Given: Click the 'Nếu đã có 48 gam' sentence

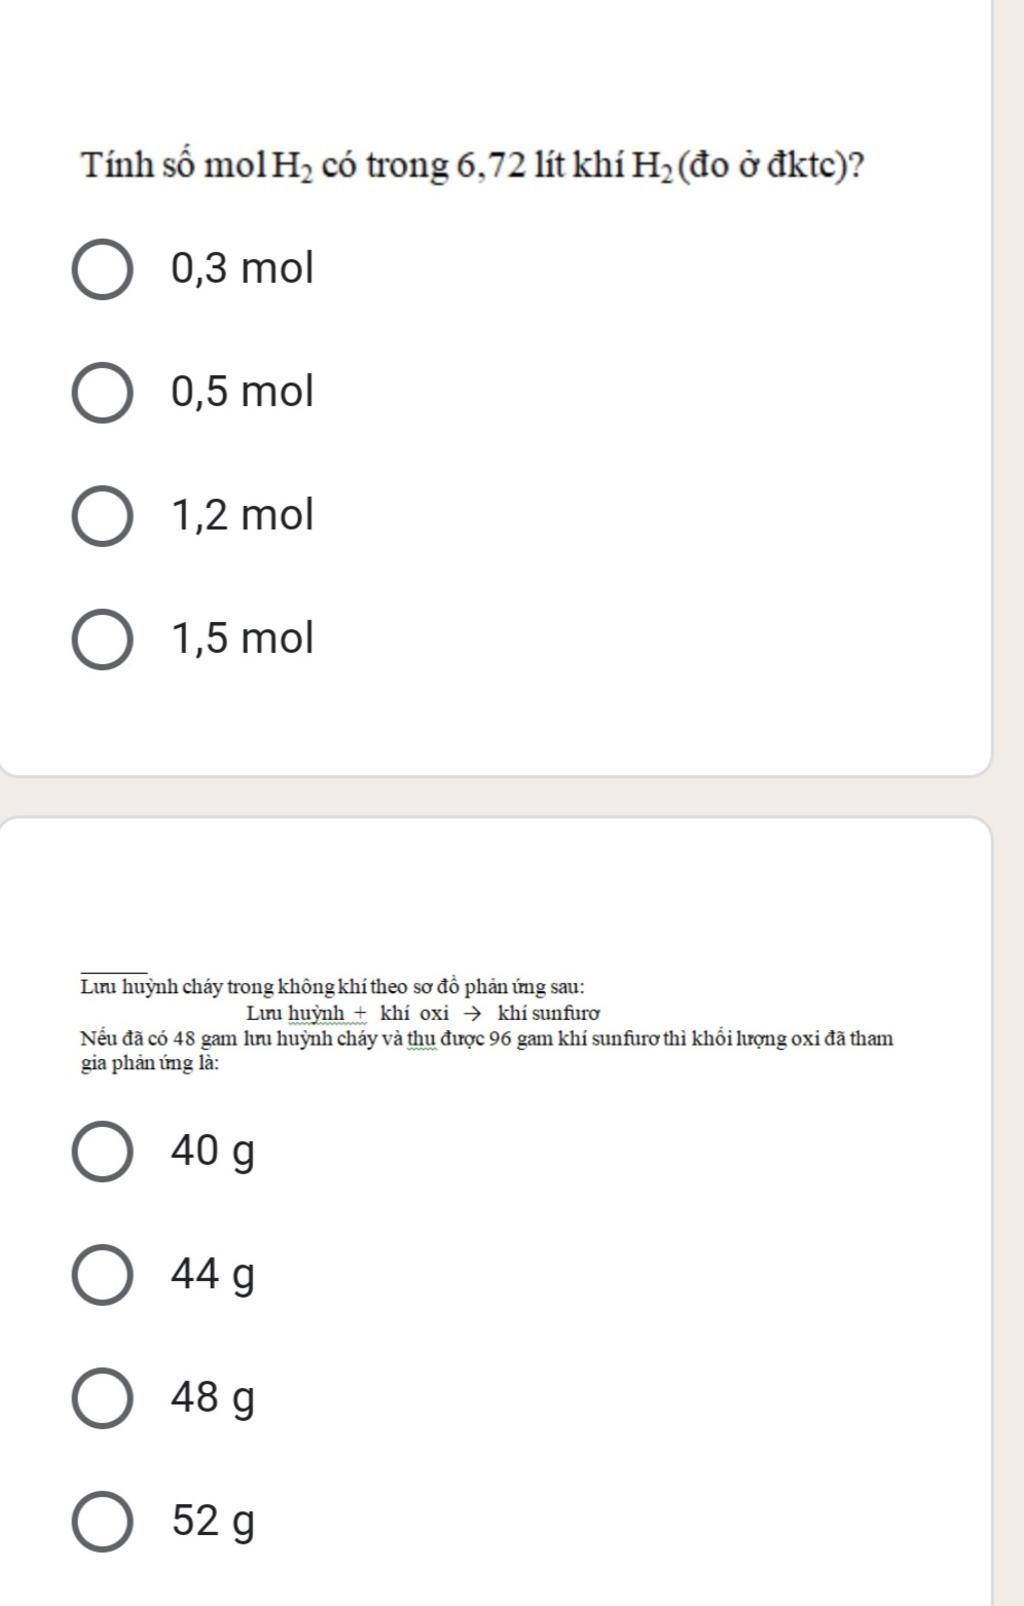Looking at the screenshot, I should pyautogui.click(x=487, y=1050).
